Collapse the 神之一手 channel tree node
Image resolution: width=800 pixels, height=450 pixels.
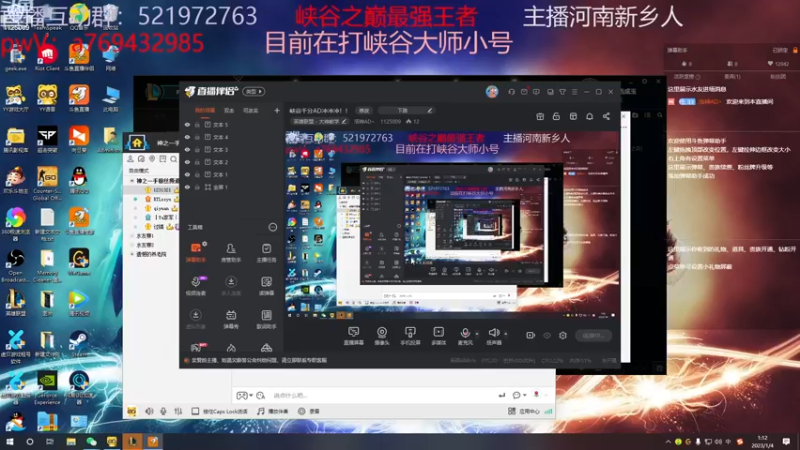coord(132,181)
